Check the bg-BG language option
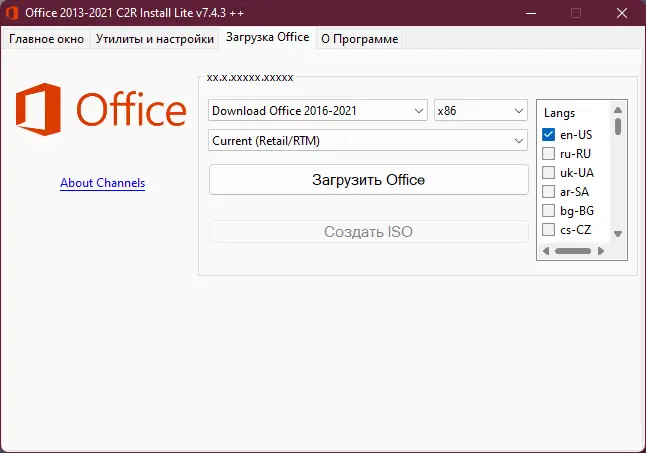The height and width of the screenshot is (453, 646). click(x=548, y=210)
